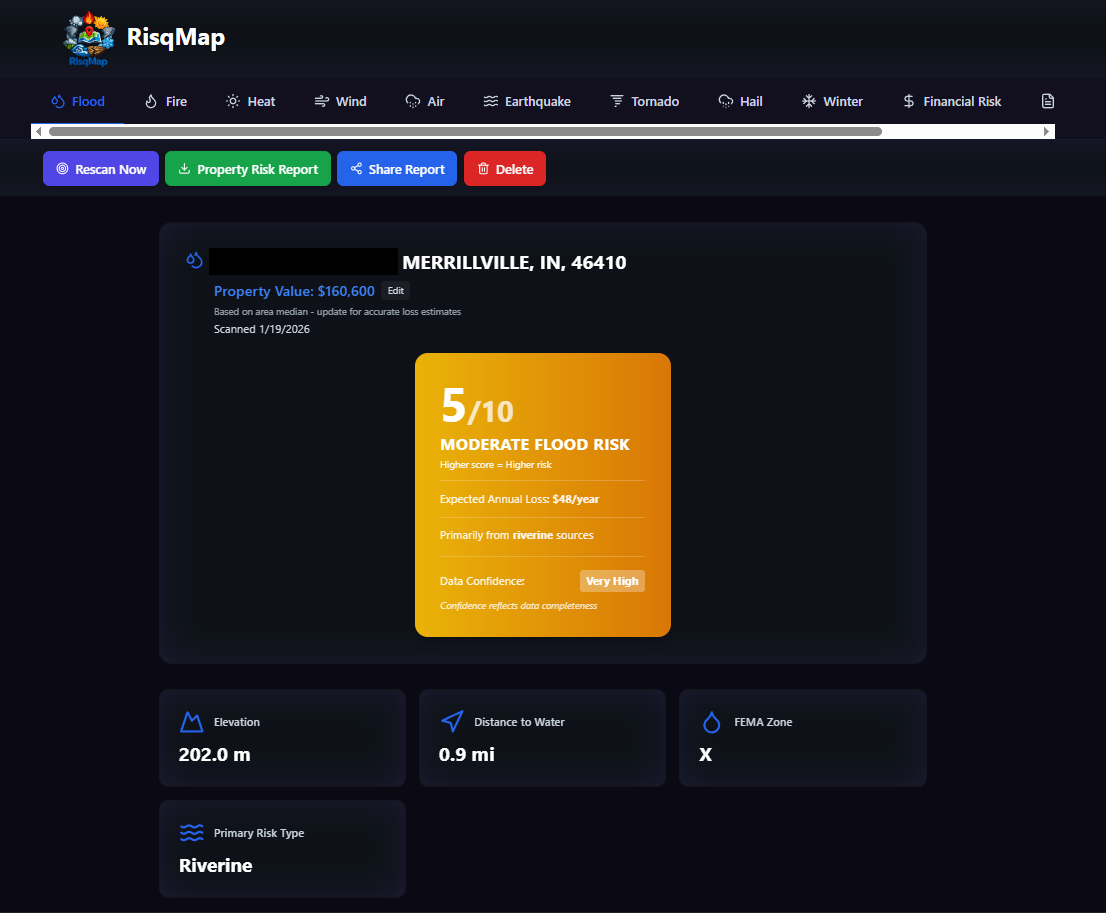This screenshot has height=913, width=1106.
Task: Click the Rescan Now button
Action: pyautogui.click(x=100, y=168)
